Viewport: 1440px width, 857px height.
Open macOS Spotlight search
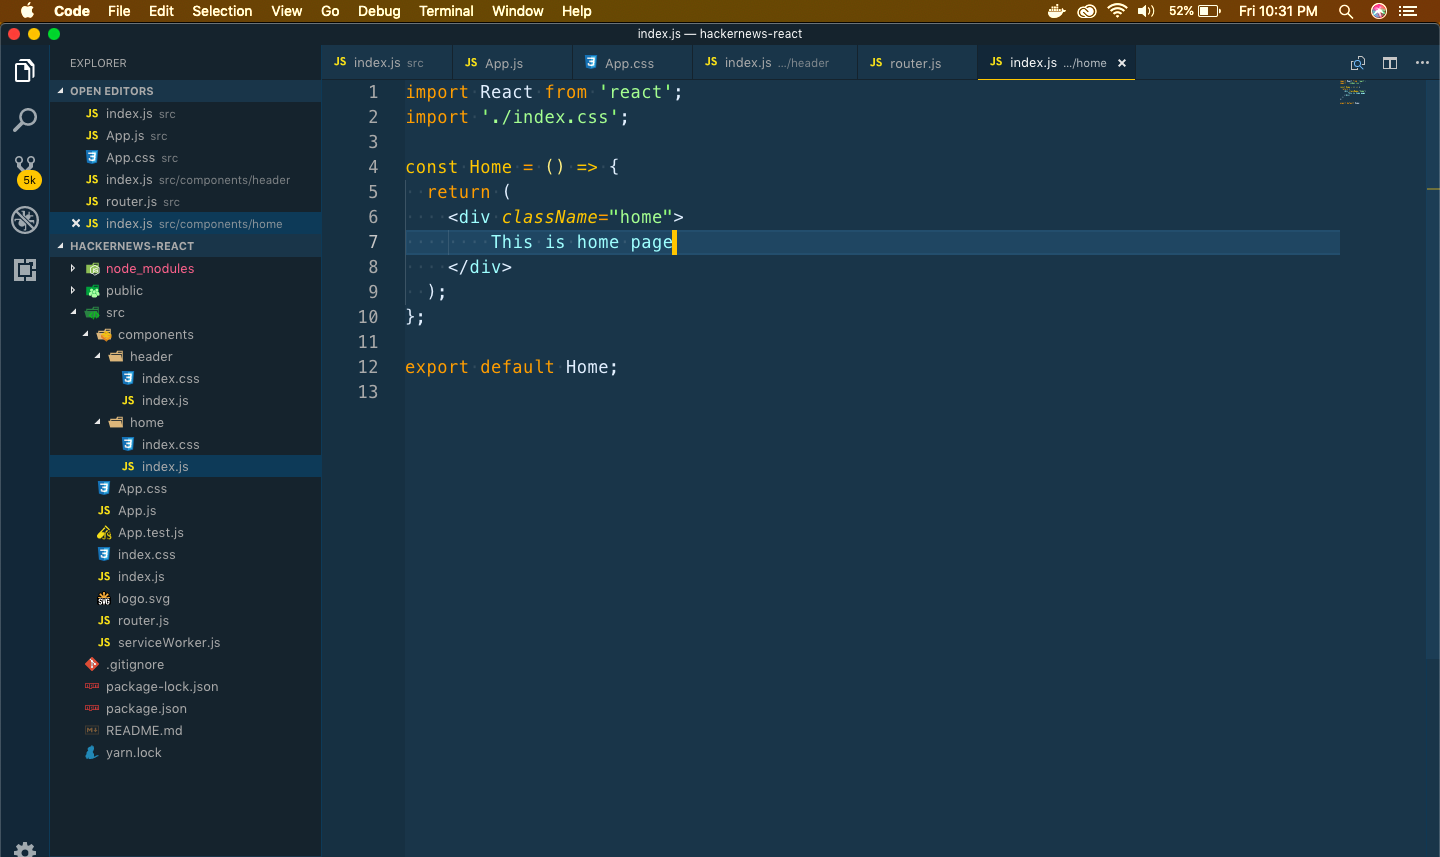point(1346,11)
